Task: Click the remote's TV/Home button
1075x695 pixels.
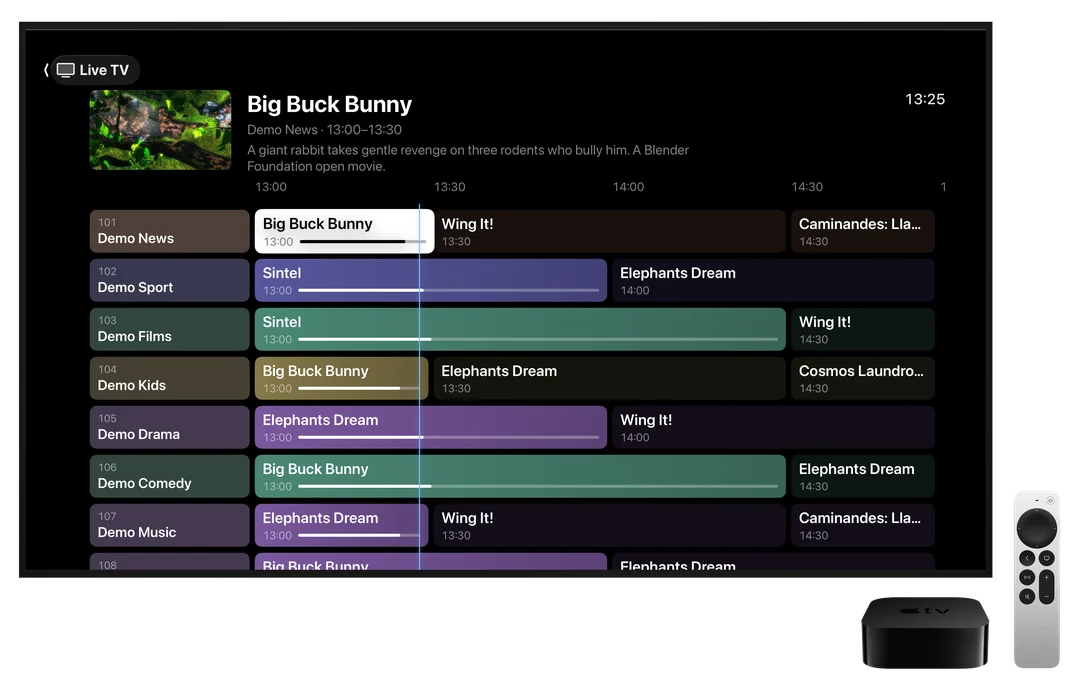Action: 1047,558
